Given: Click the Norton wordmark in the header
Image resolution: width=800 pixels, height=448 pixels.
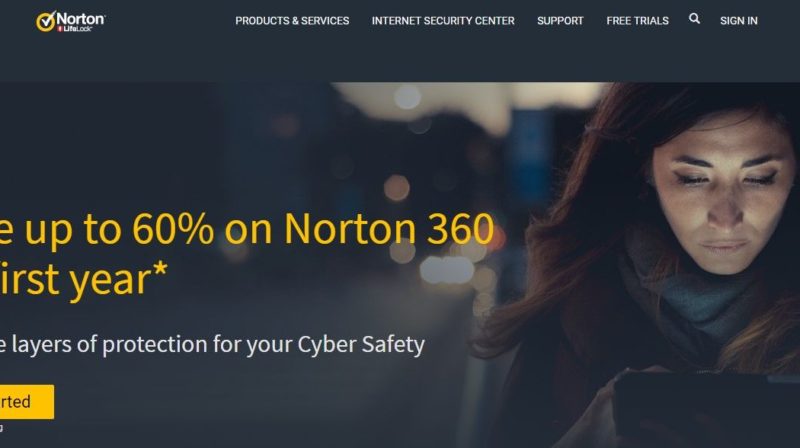Looking at the screenshot, I should 81,19.
